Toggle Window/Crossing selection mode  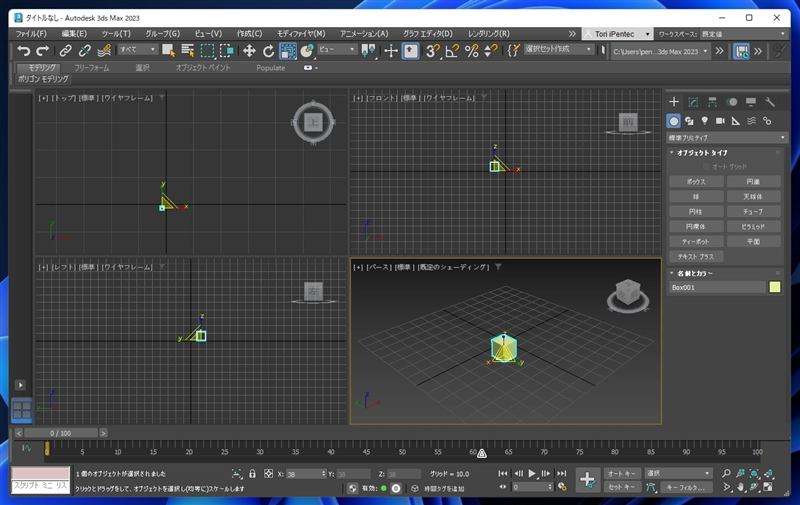pyautogui.click(x=227, y=50)
